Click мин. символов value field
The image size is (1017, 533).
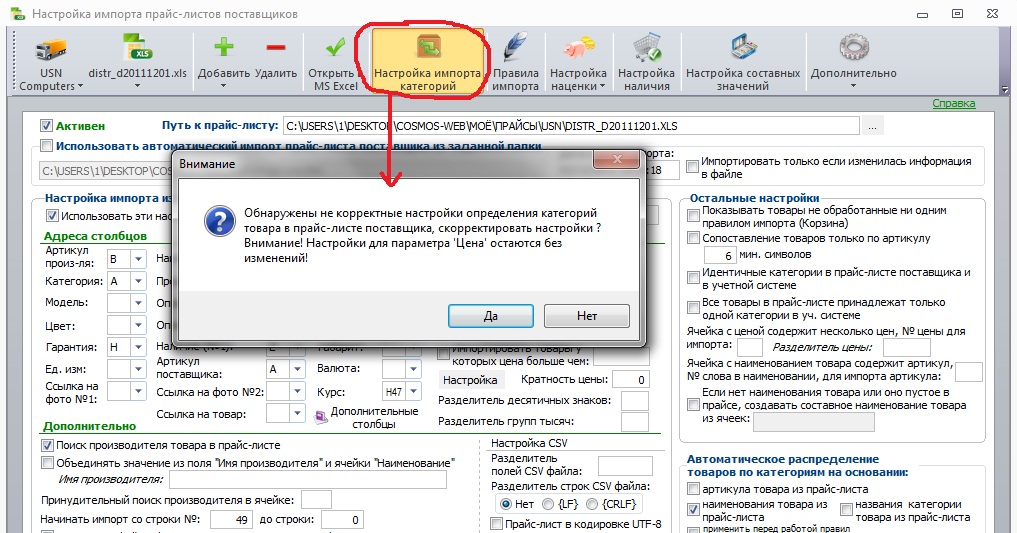click(720, 255)
